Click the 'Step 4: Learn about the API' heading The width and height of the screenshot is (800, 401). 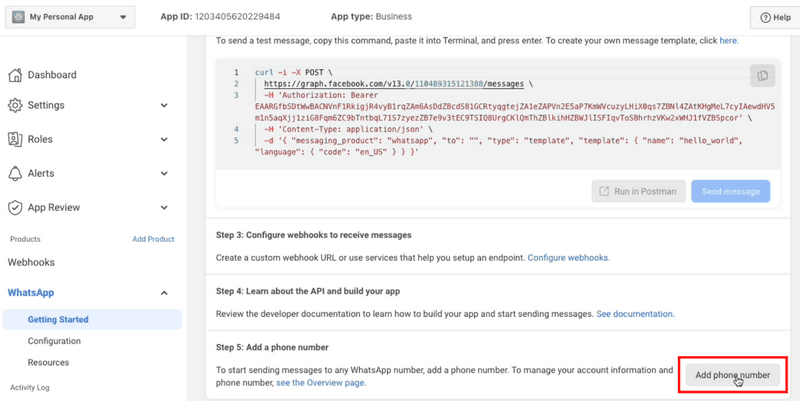(x=308, y=291)
